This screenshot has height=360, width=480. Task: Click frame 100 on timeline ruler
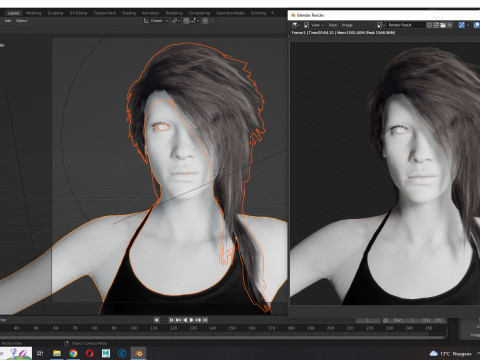pyautogui.click(x=134, y=328)
